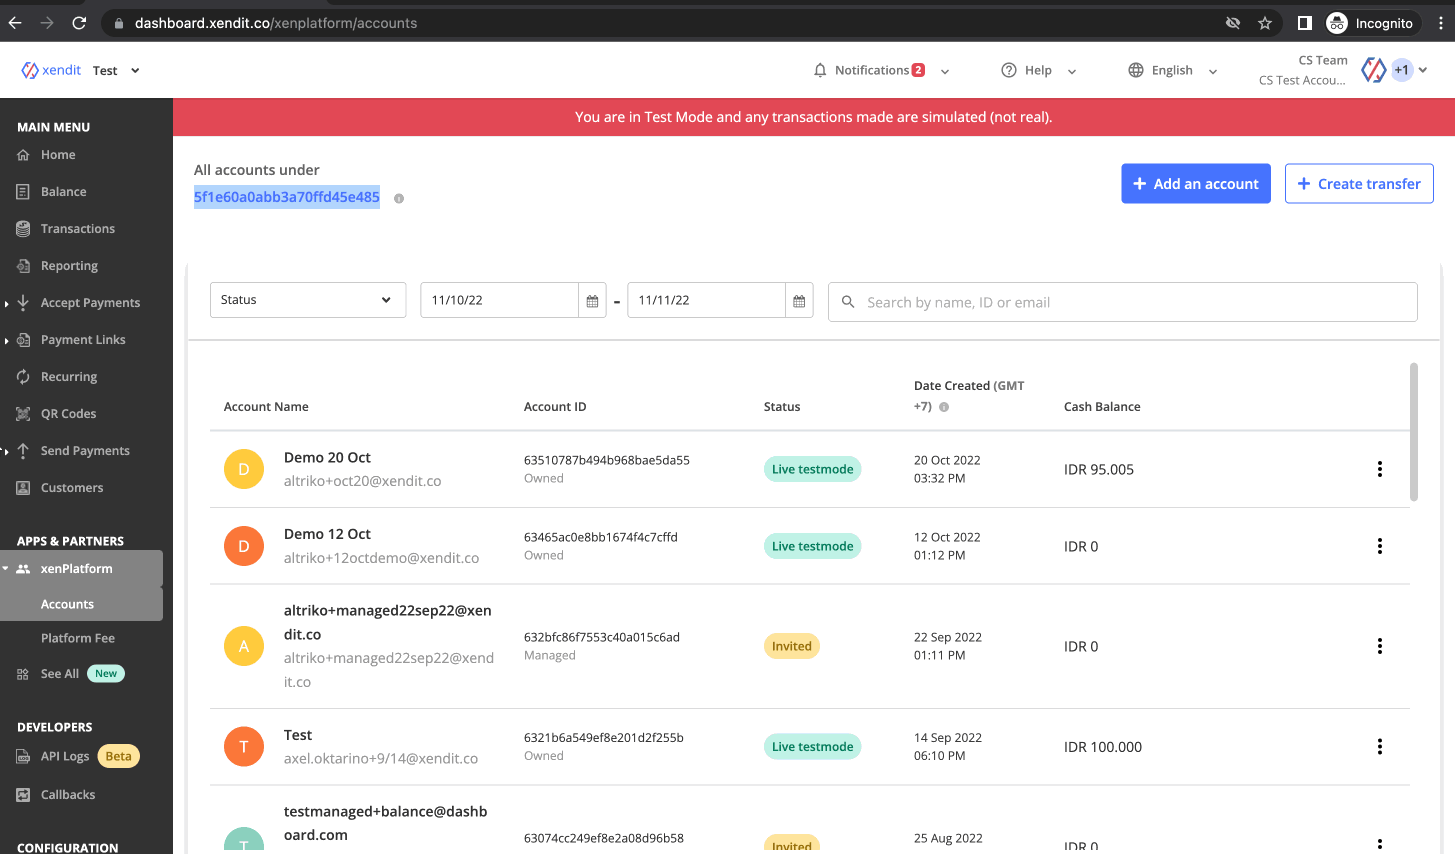1455x854 pixels.
Task: Open Transactions in the main menu
Action: click(78, 229)
